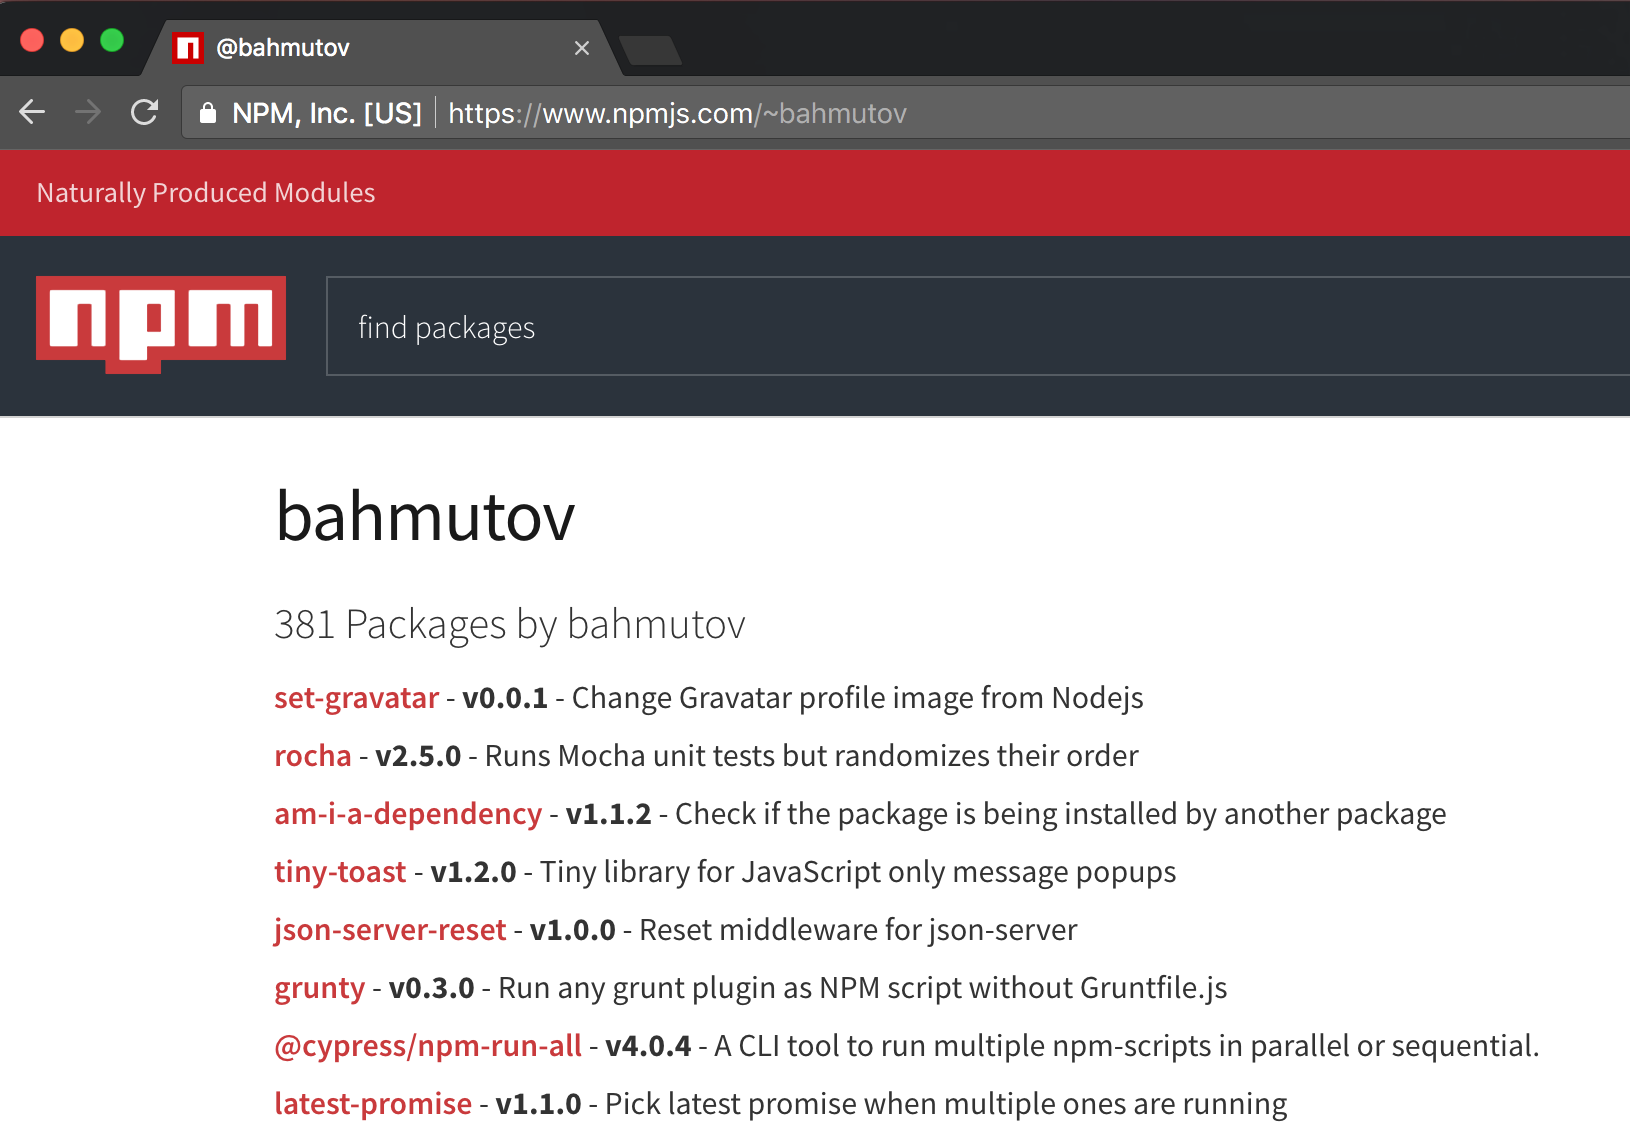The image size is (1630, 1134).
Task: Open the latest-promise package link
Action: click(373, 1104)
